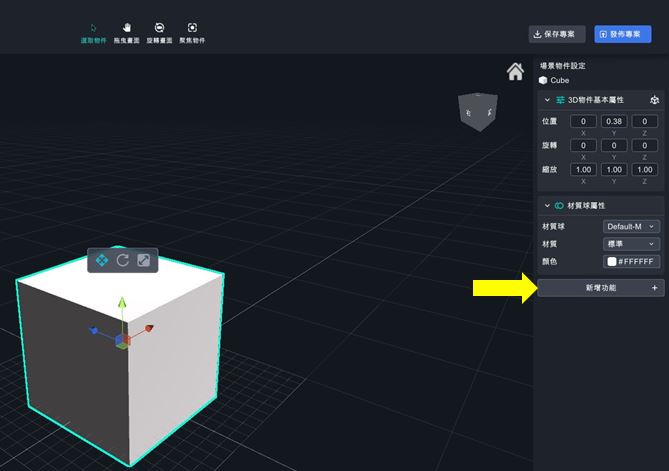The height and width of the screenshot is (471, 669).
Task: Click the red X-axis arrow handle
Action: click(148, 328)
